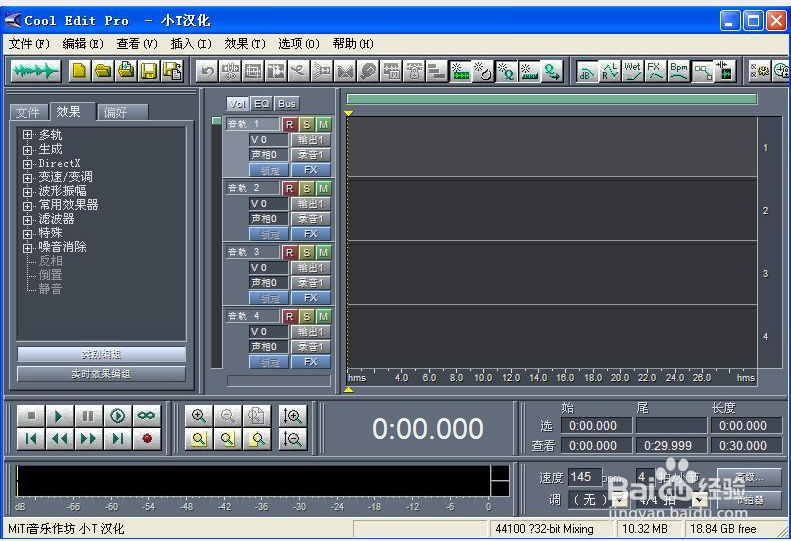
Task: Enable loop playback infinity button
Action: click(x=147, y=416)
